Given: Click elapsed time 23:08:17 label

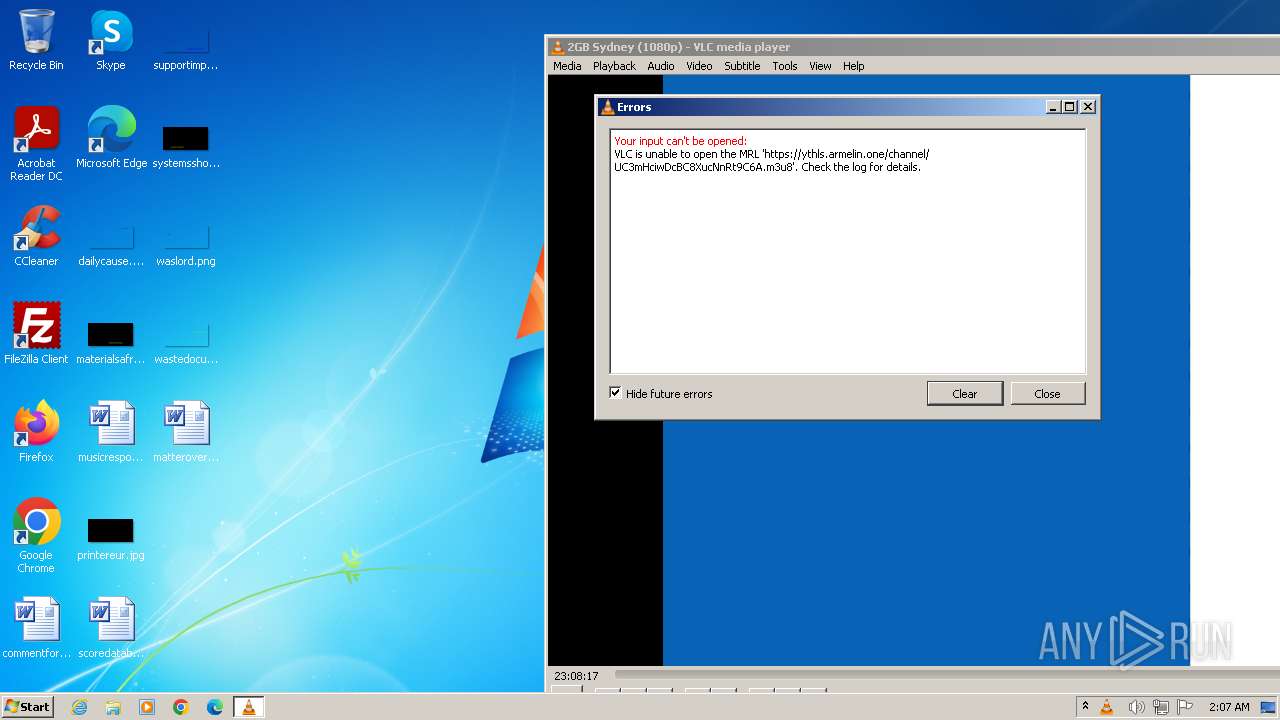Looking at the screenshot, I should tap(576, 676).
